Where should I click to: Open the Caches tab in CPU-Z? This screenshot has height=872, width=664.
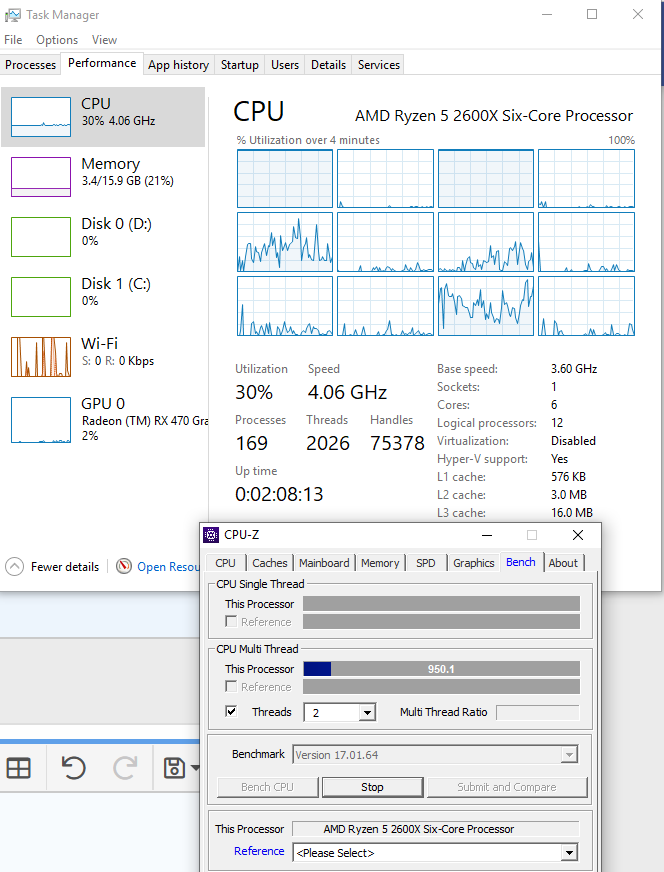coord(270,563)
